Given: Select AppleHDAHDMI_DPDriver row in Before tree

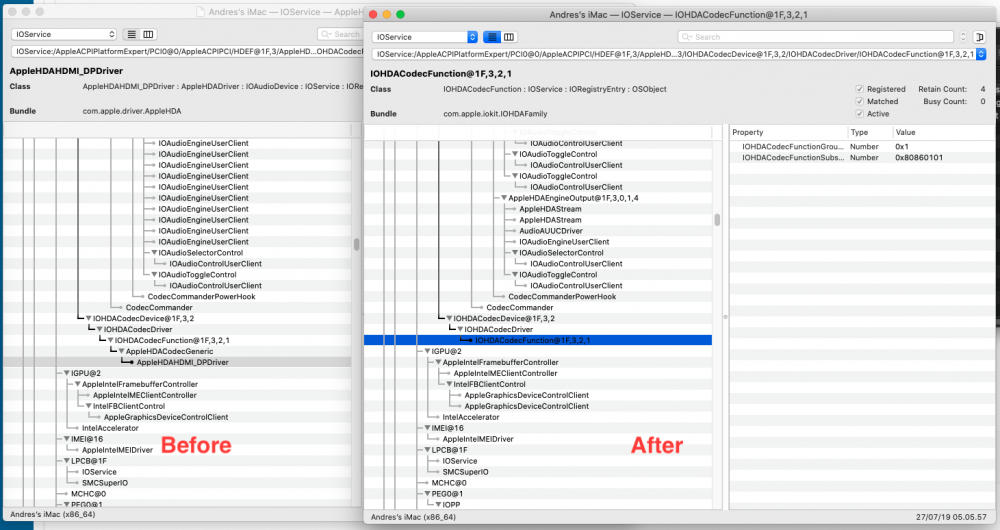Looking at the screenshot, I should pos(177,362).
